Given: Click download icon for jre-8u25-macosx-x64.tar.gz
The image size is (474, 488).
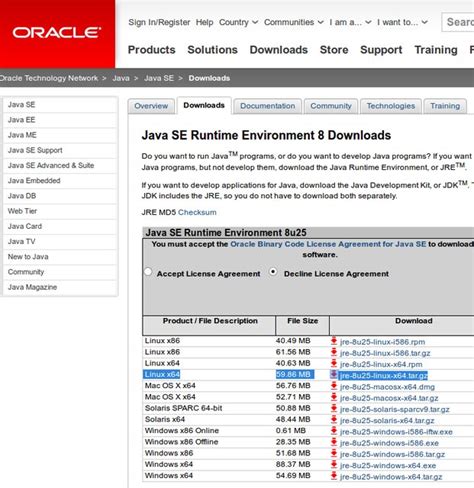Looking at the screenshot, I should pyautogui.click(x=334, y=397).
